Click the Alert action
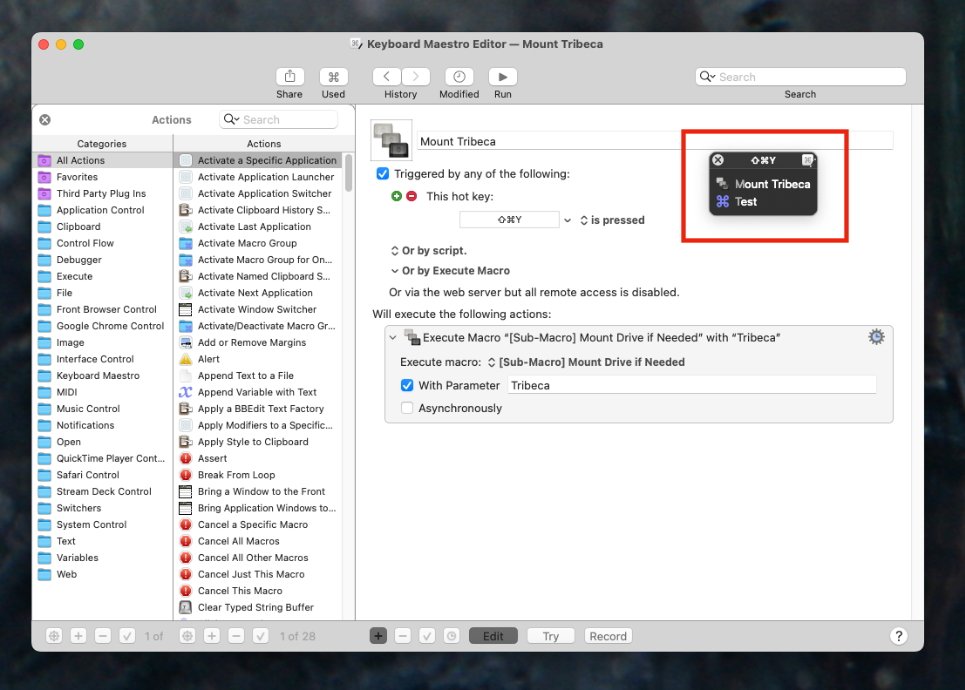965x690 pixels. [x=258, y=359]
